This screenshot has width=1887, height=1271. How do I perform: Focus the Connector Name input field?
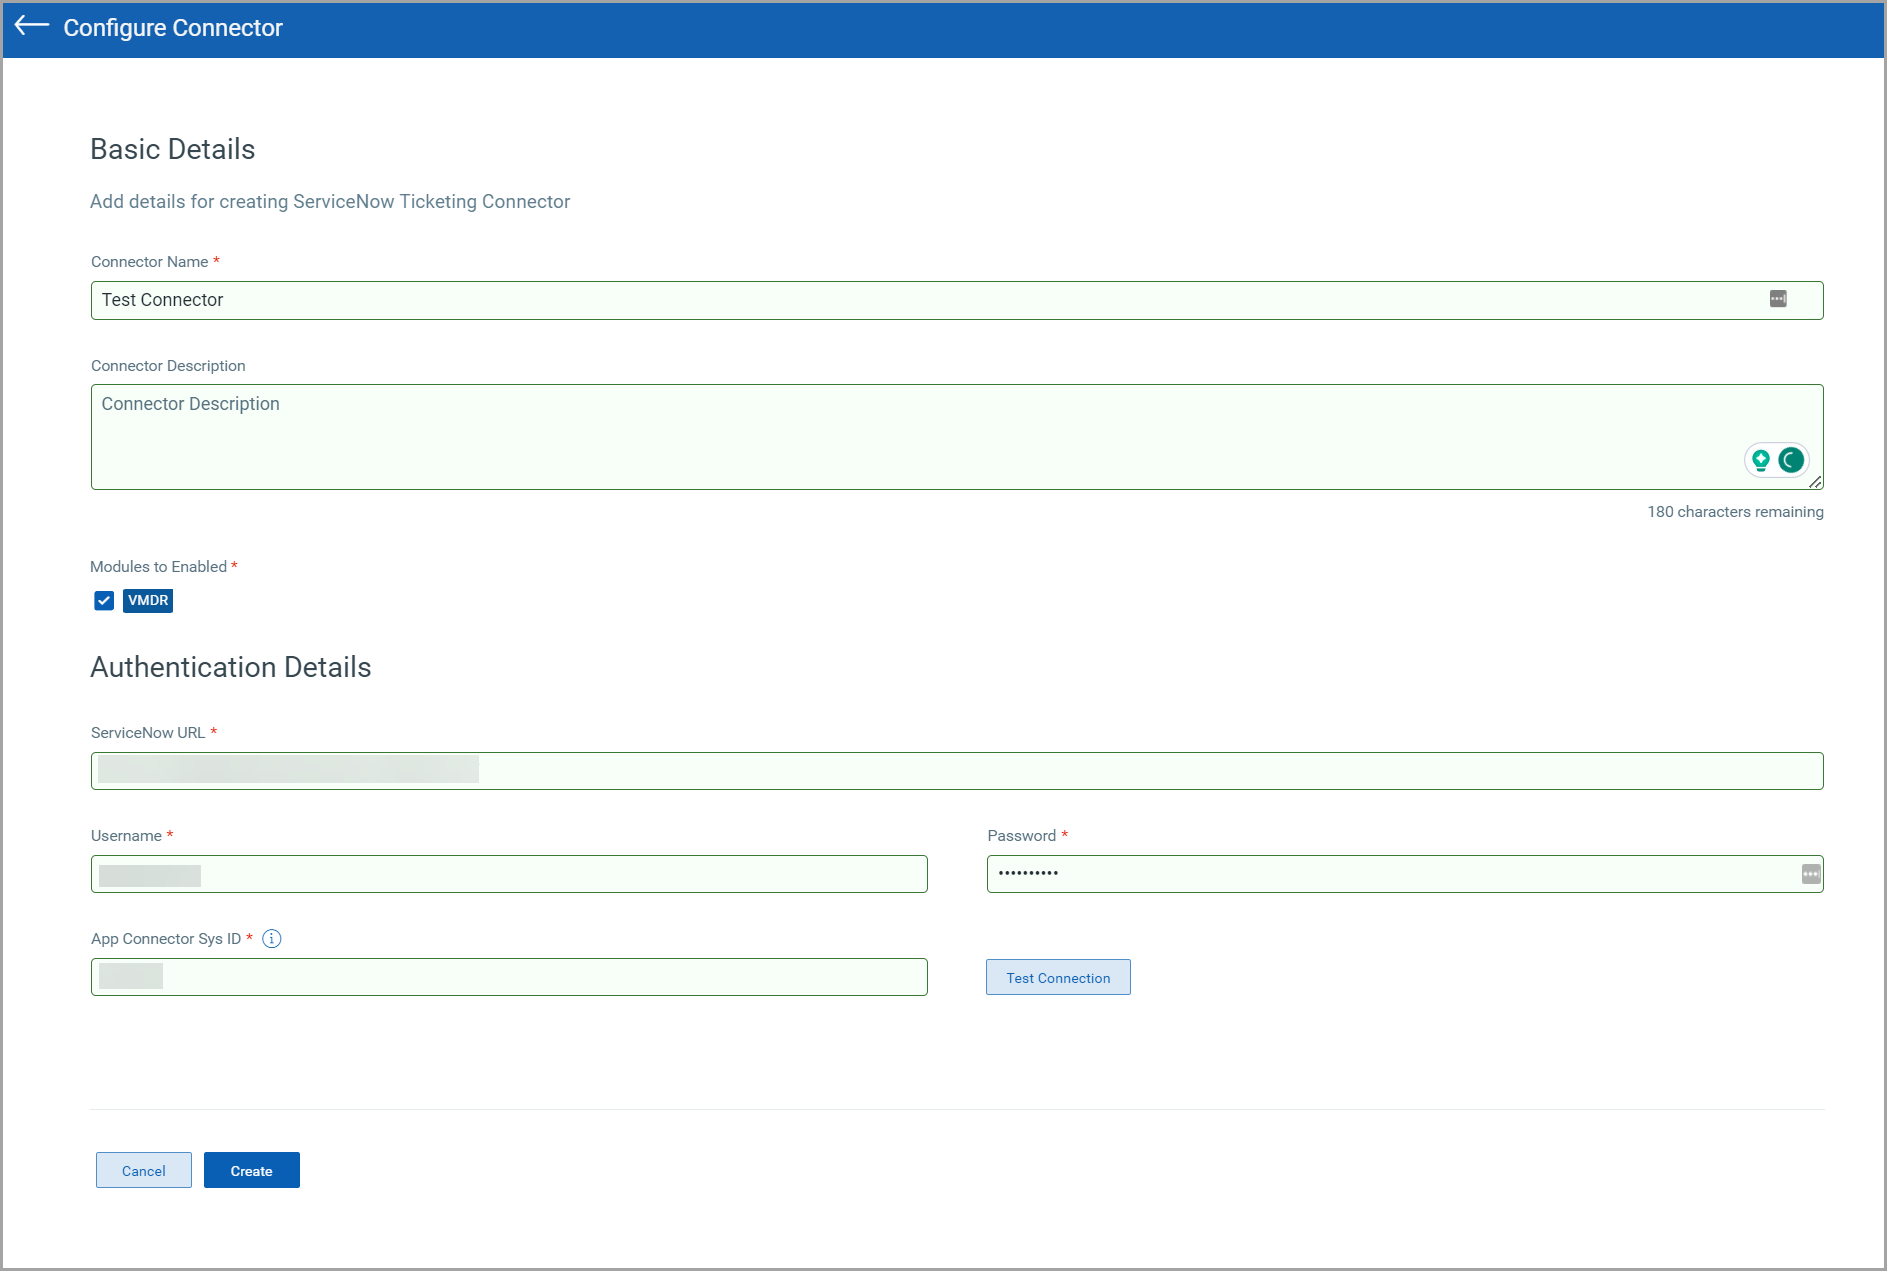coord(900,301)
